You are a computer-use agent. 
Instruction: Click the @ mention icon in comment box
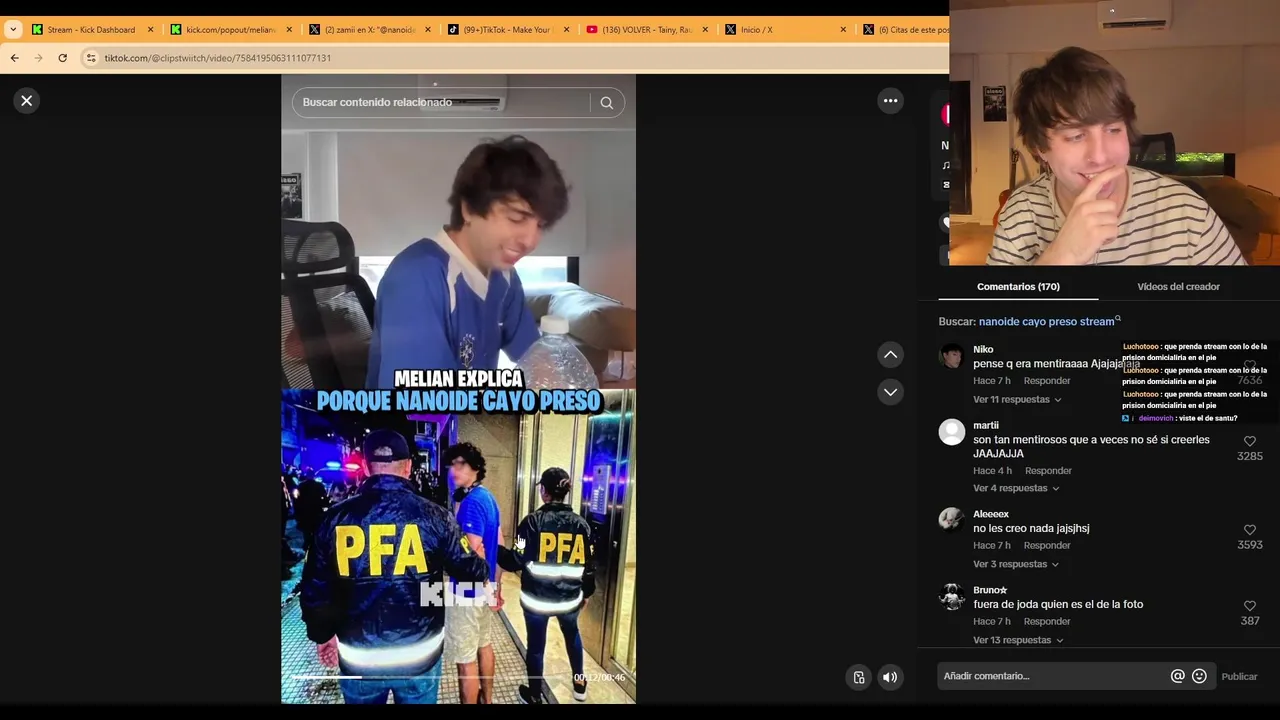(1177, 676)
